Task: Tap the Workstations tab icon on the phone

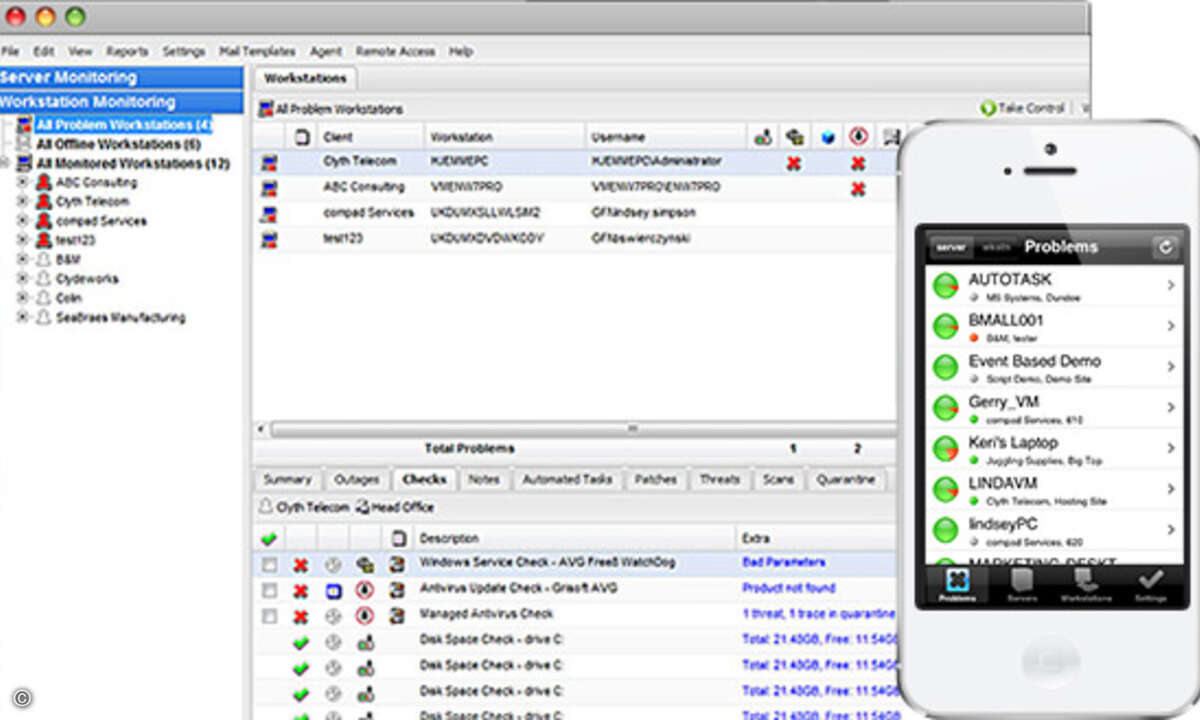Action: (1086, 581)
